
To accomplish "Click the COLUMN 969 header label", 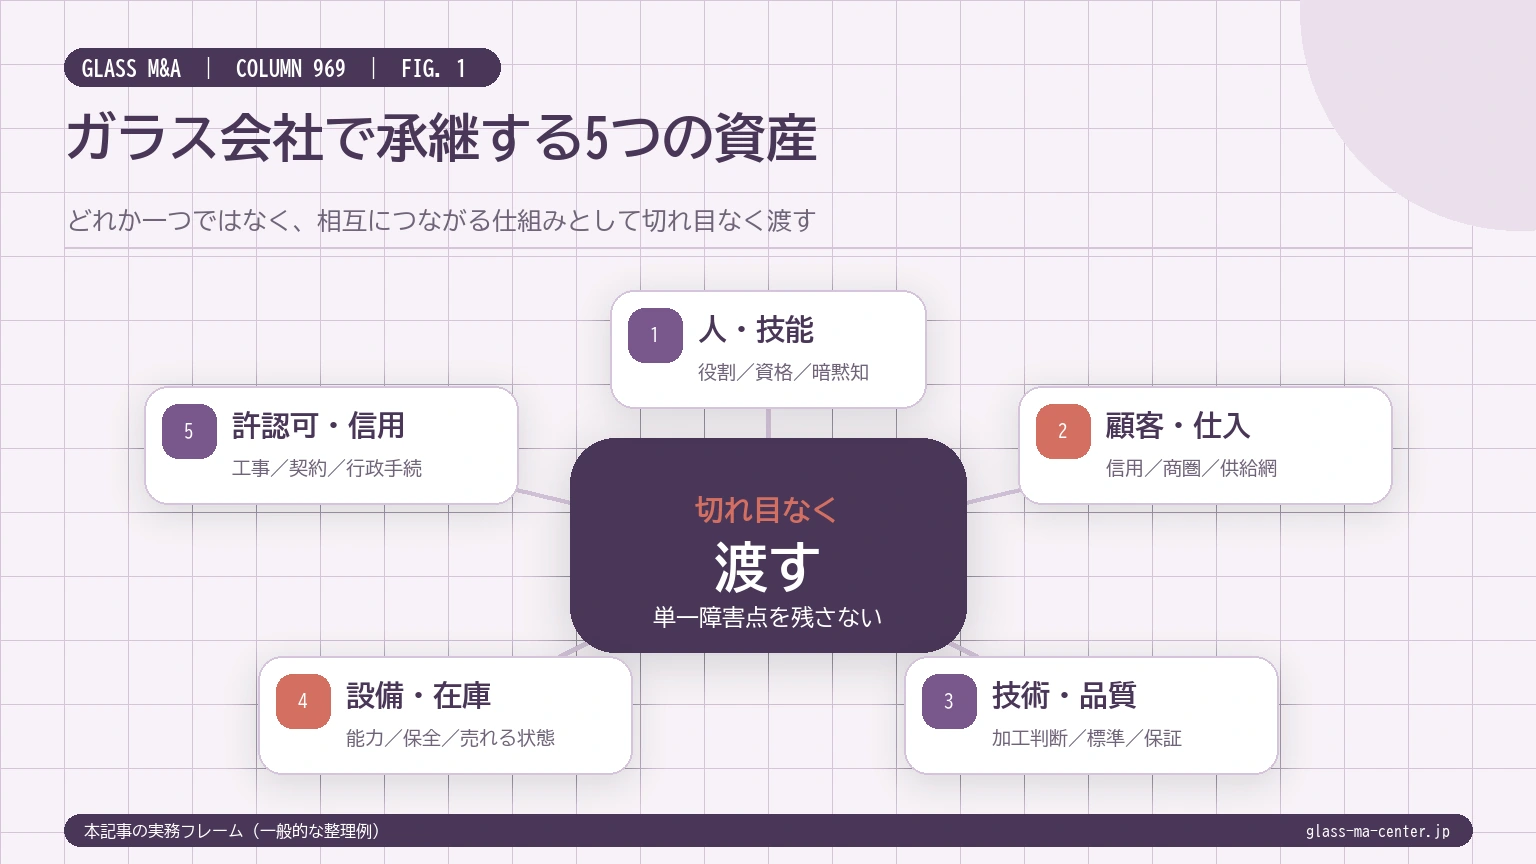I will (291, 68).
